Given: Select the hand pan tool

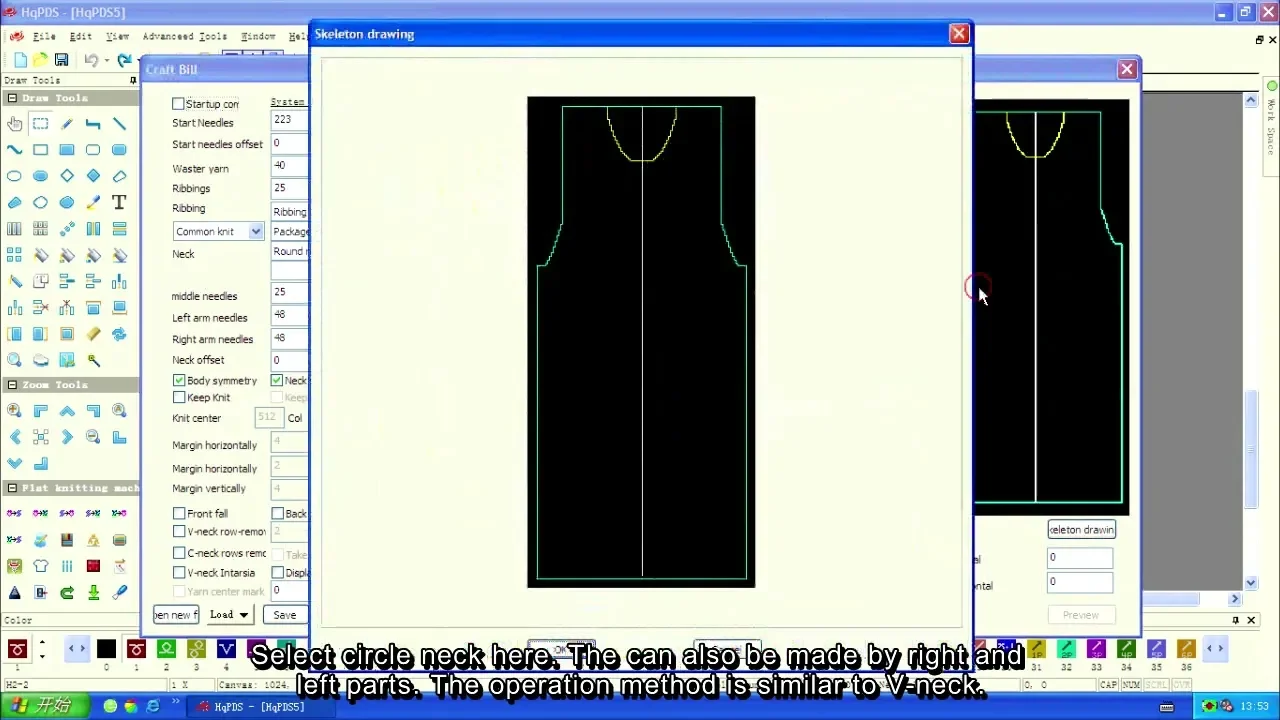Looking at the screenshot, I should click(14, 124).
